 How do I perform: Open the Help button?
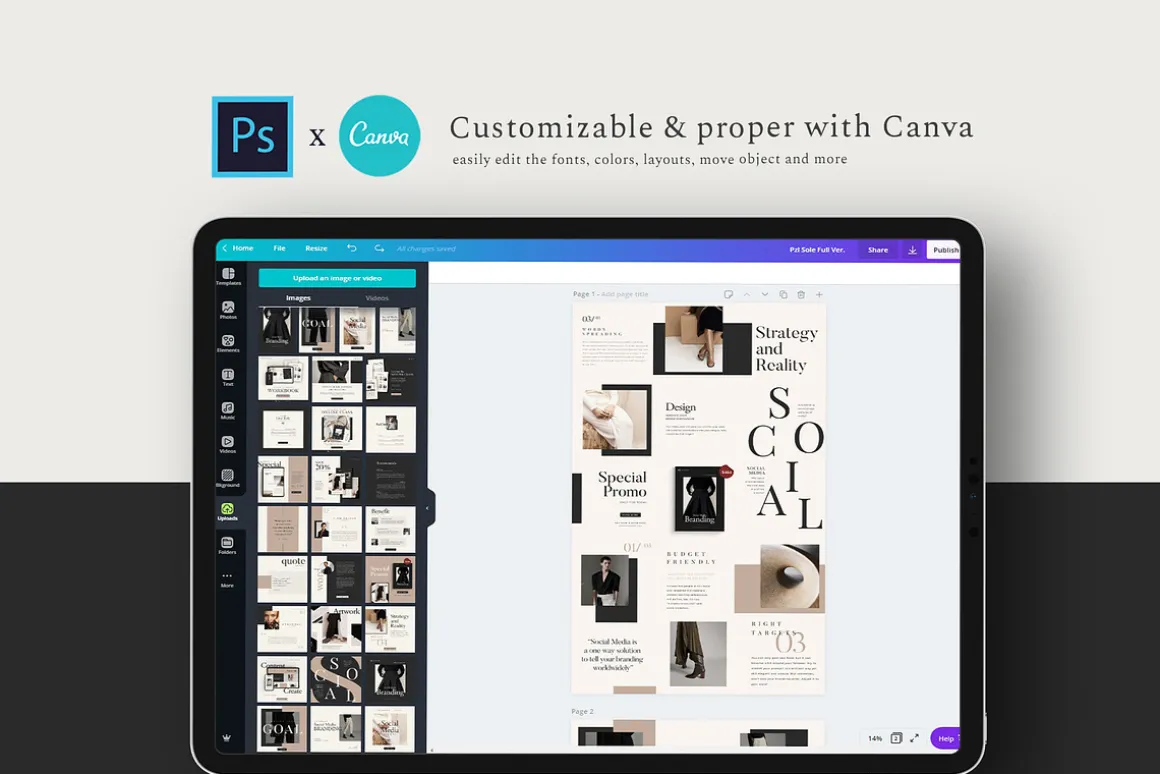(945, 738)
